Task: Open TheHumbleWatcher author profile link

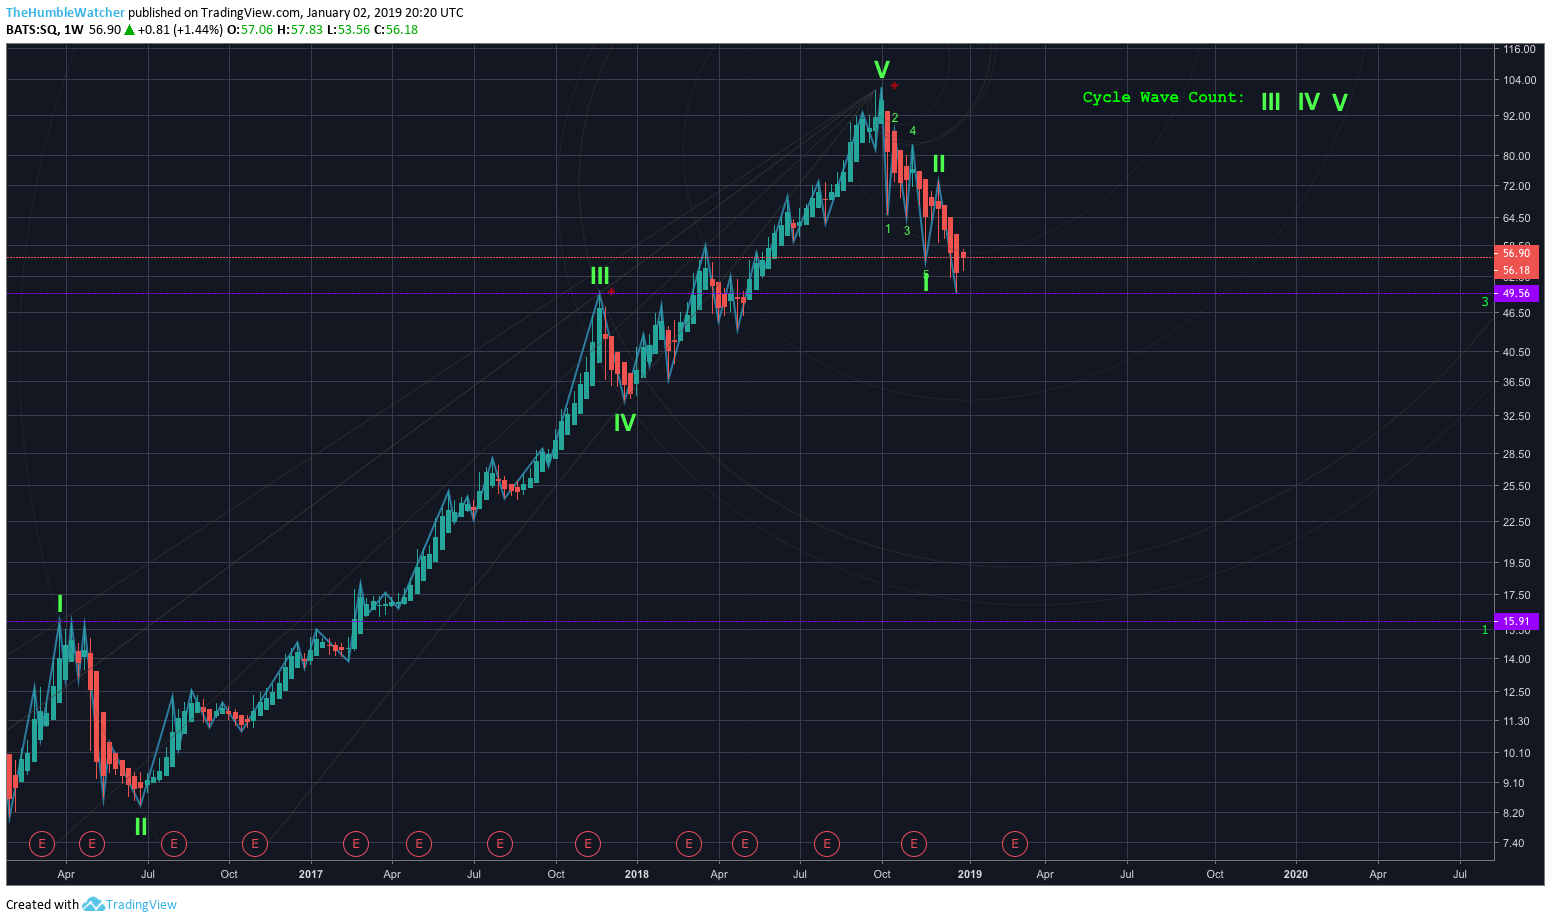Action: click(65, 13)
